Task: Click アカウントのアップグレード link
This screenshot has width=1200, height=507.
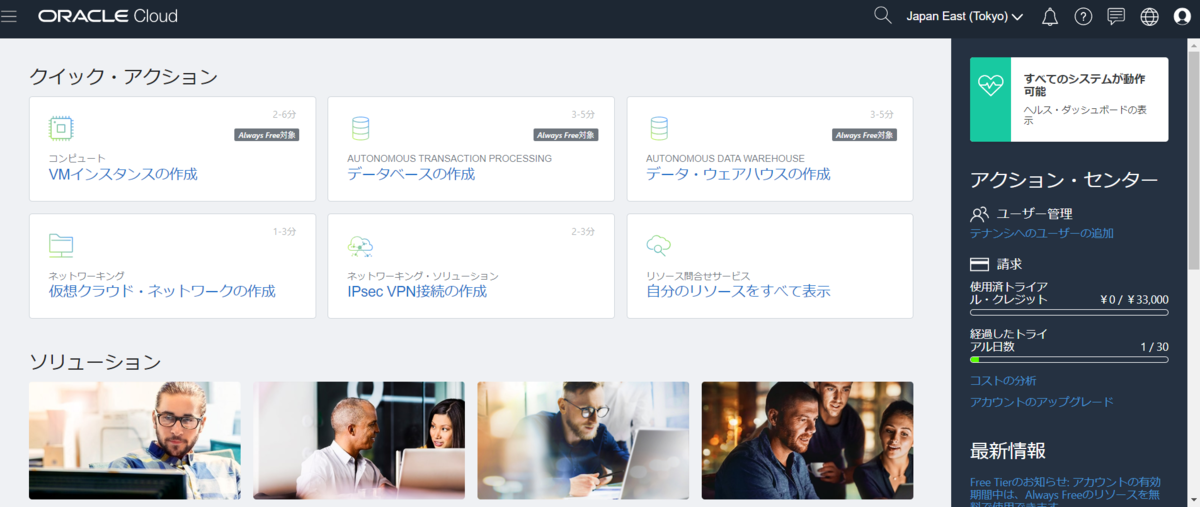Action: pyautogui.click(x=1042, y=402)
